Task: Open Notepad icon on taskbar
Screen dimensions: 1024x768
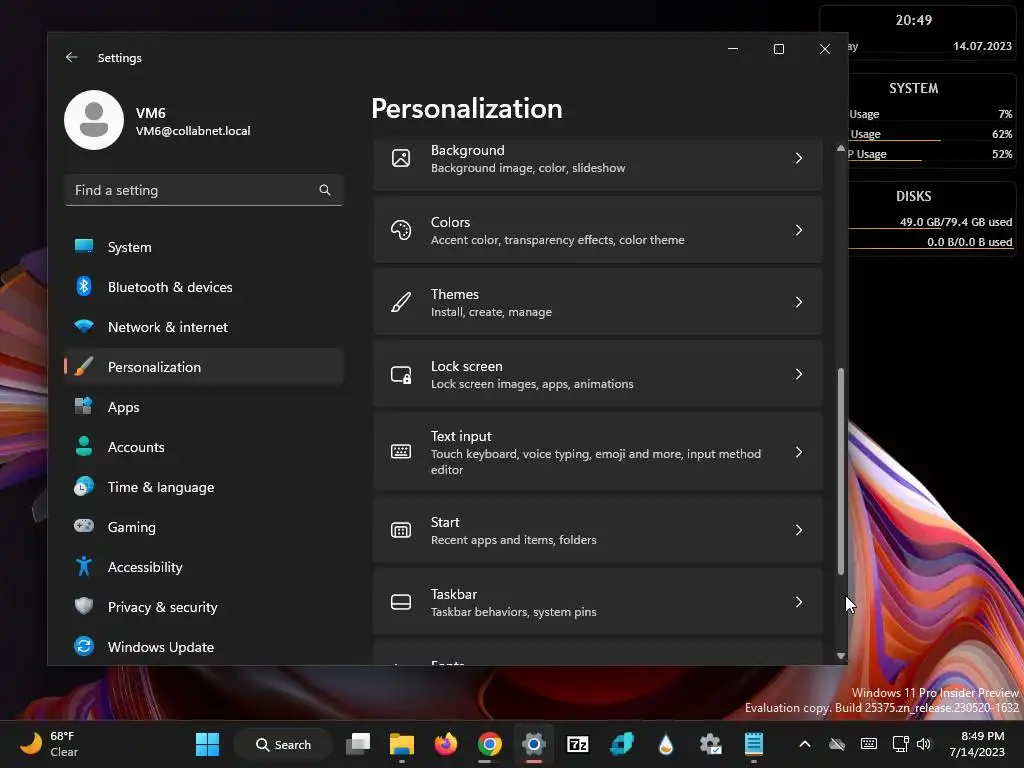Action: point(754,744)
